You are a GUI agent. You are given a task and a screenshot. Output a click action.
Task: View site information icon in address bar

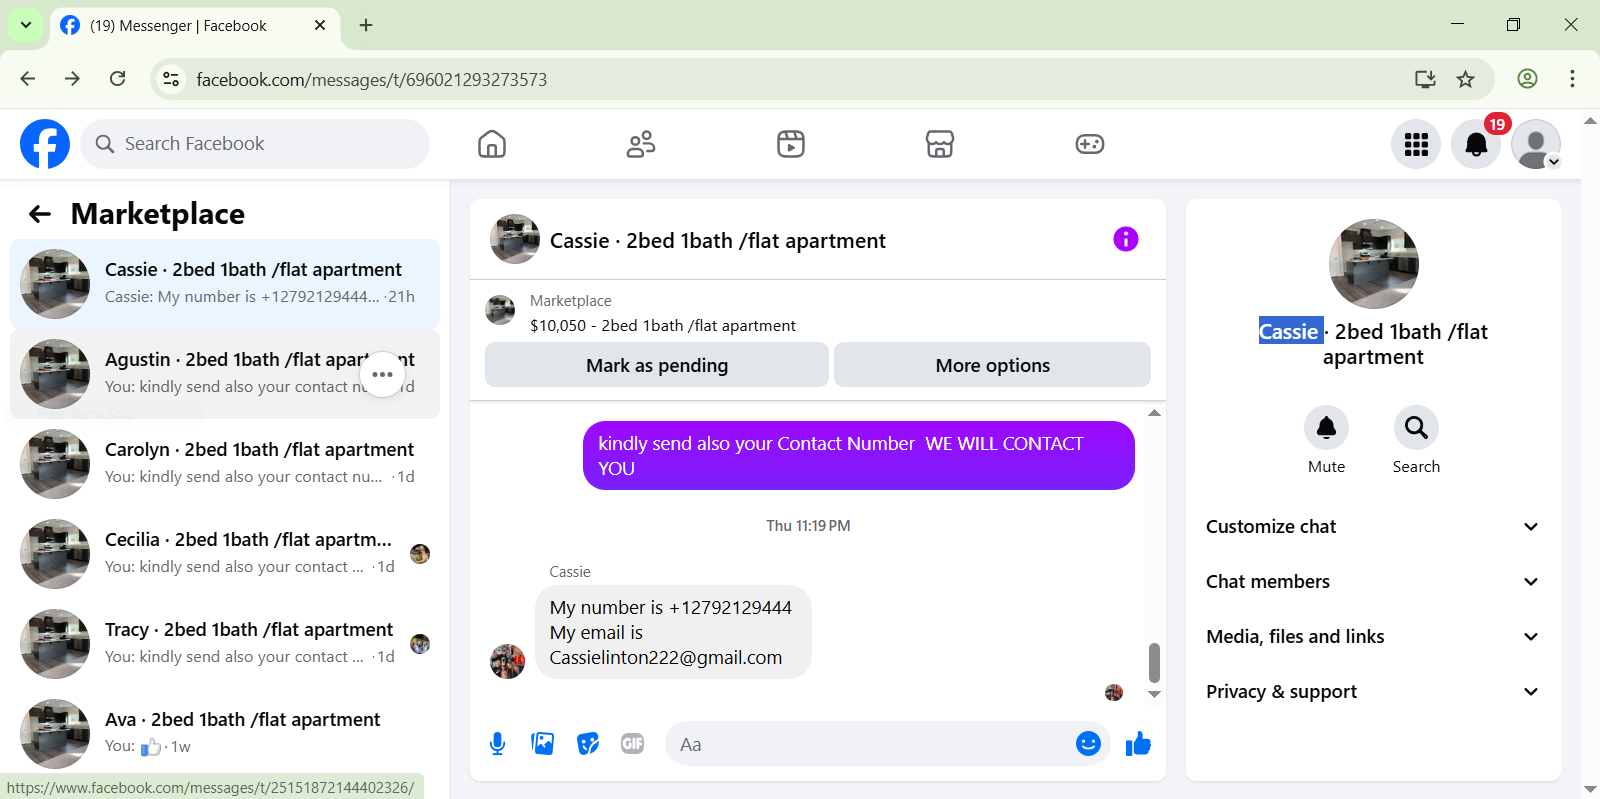[x=172, y=79]
